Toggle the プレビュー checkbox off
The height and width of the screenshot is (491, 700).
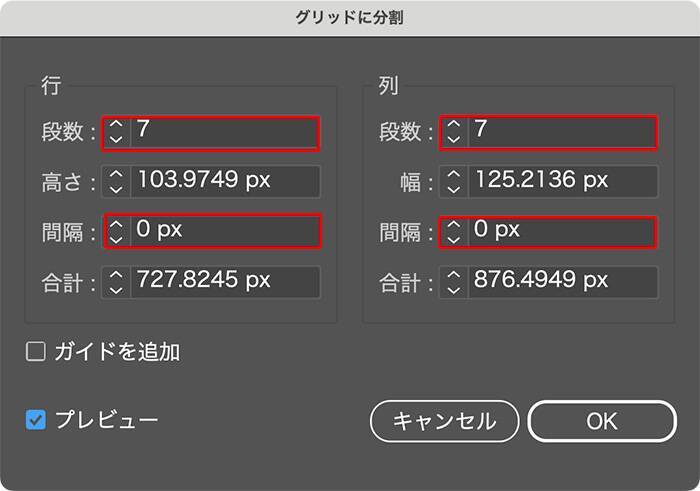[36, 420]
